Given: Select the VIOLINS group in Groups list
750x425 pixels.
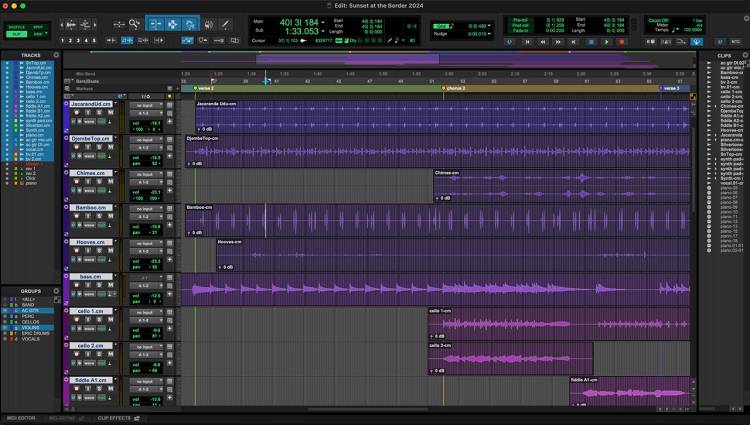Looking at the screenshot, I should pos(32,325).
